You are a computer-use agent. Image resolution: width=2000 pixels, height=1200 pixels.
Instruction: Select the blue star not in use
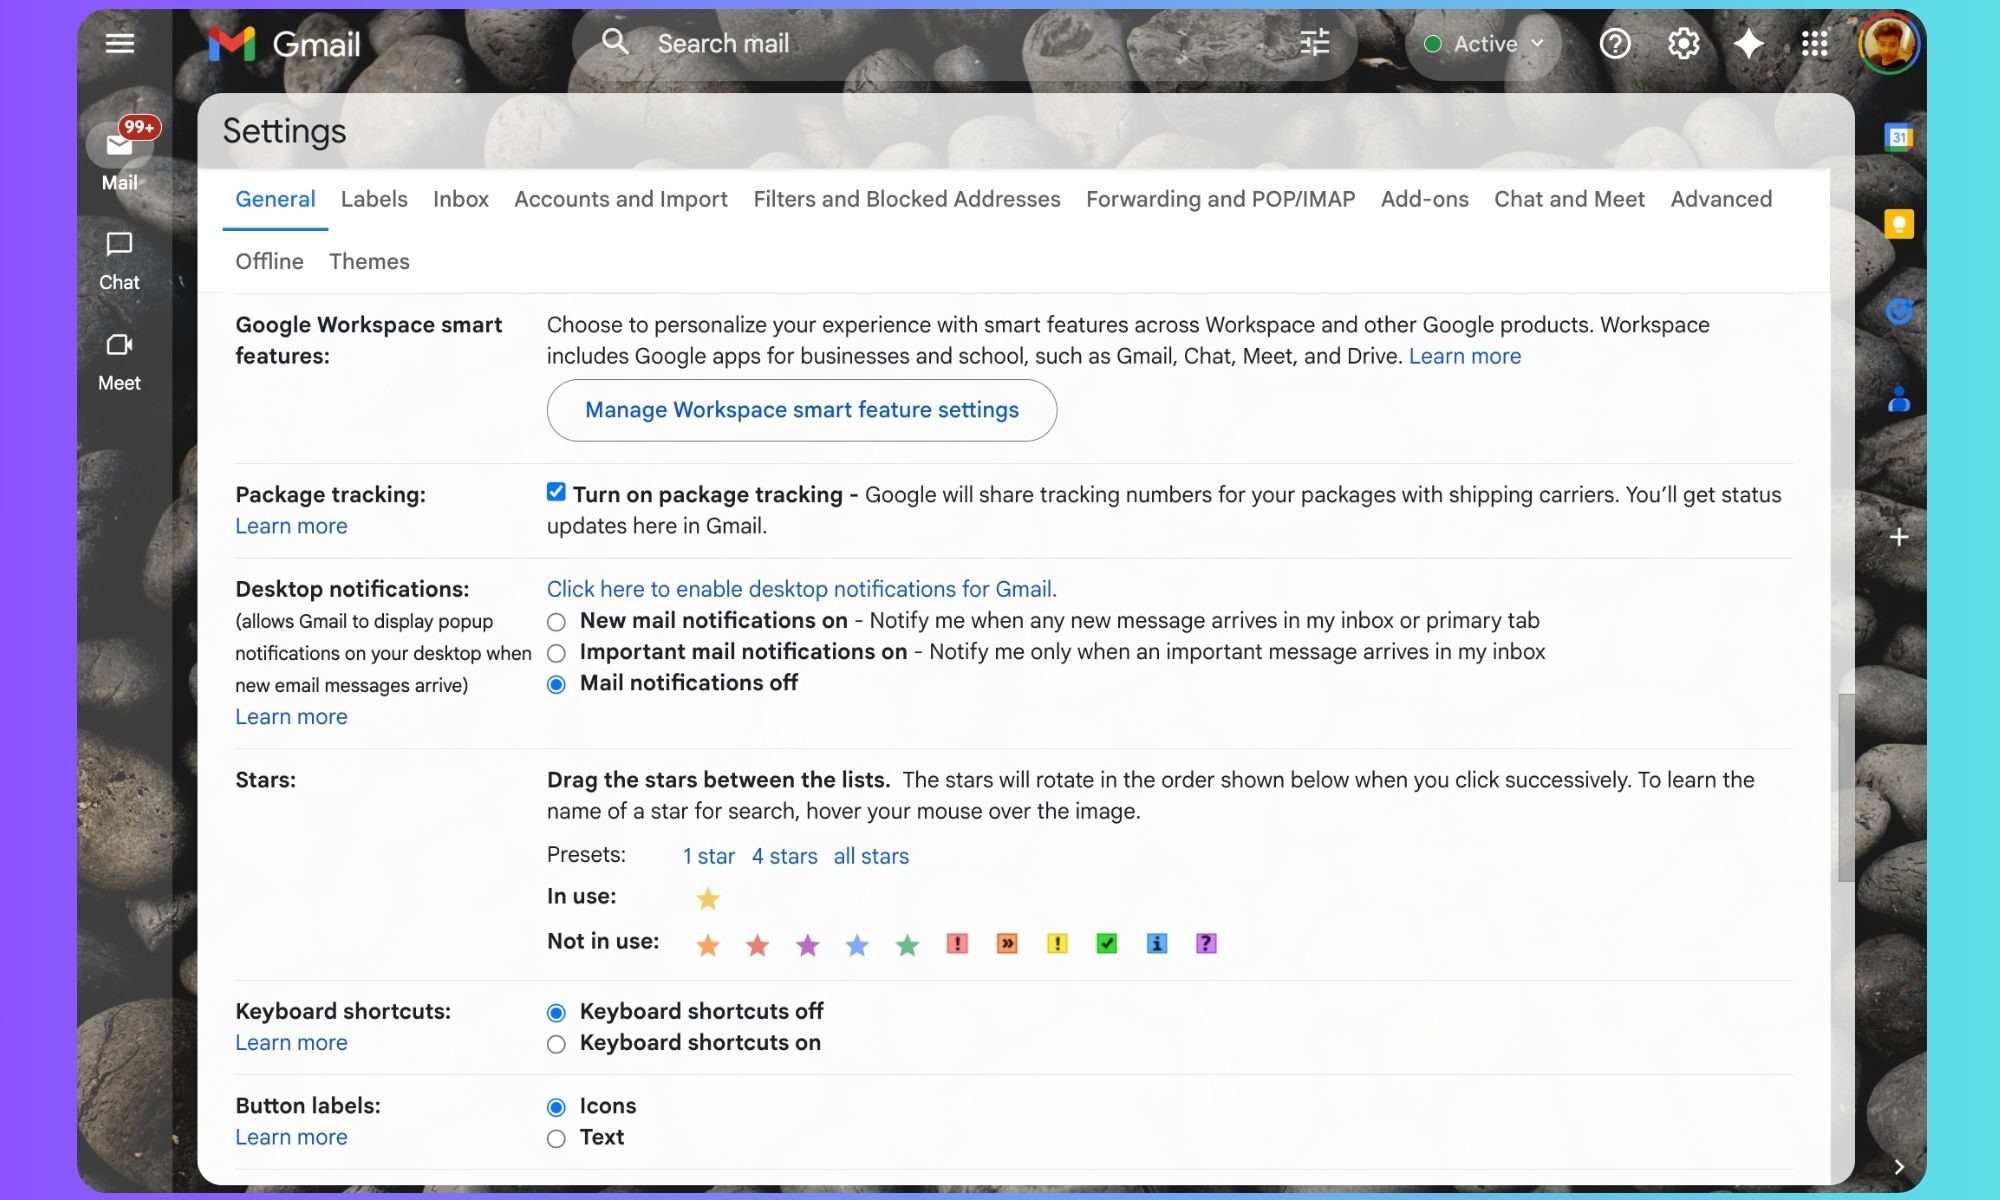[x=857, y=944]
